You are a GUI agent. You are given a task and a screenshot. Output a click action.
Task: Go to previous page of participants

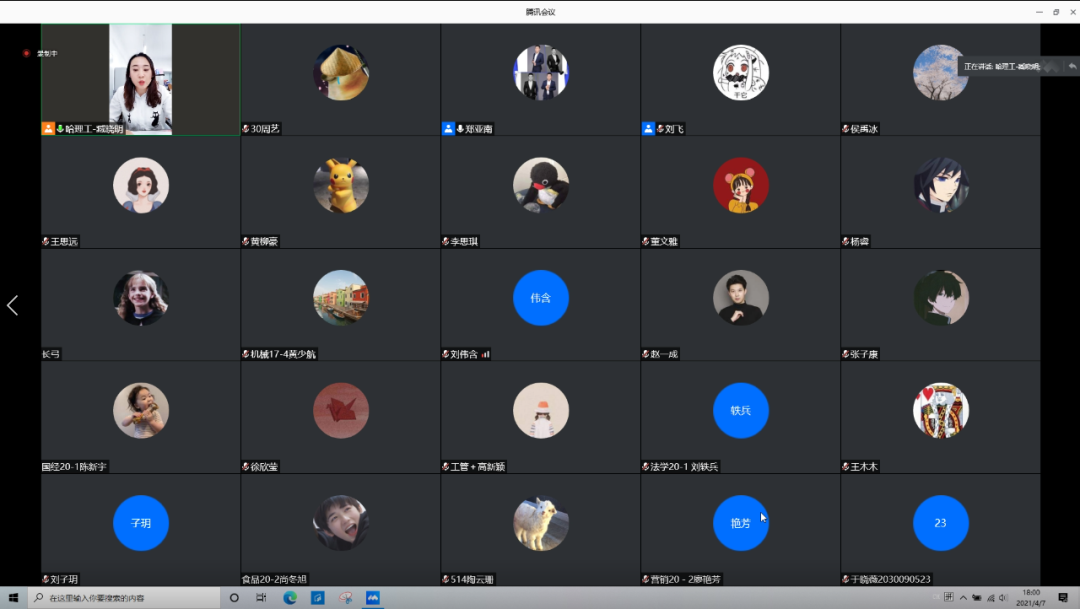pos(12,305)
